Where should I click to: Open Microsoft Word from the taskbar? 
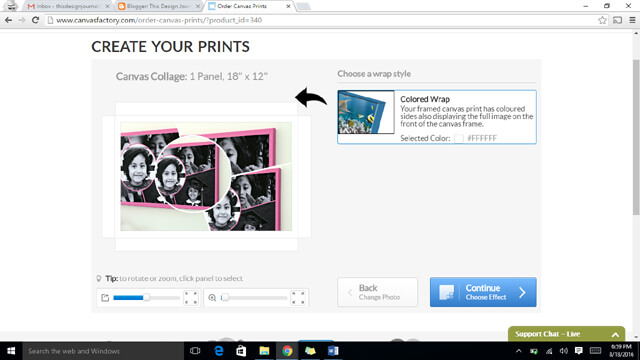click(x=333, y=351)
